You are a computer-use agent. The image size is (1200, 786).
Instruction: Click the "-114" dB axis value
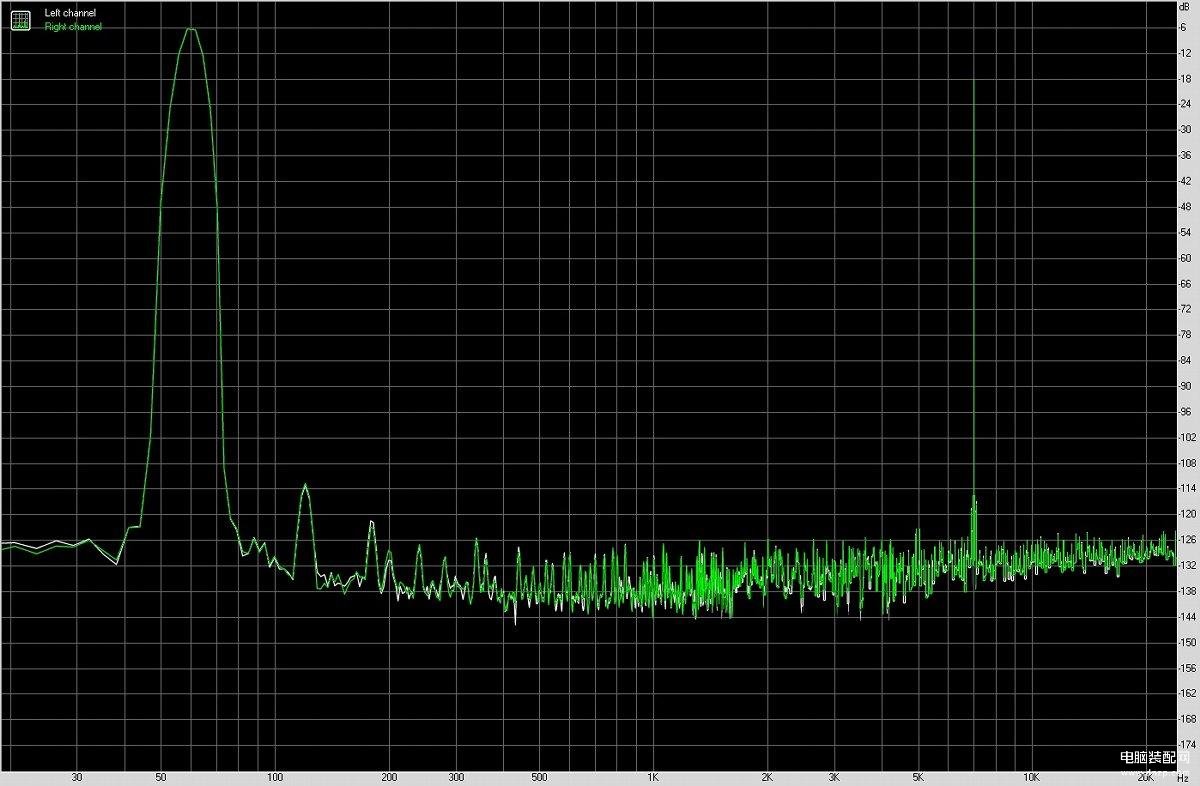pyautogui.click(x=1187, y=489)
